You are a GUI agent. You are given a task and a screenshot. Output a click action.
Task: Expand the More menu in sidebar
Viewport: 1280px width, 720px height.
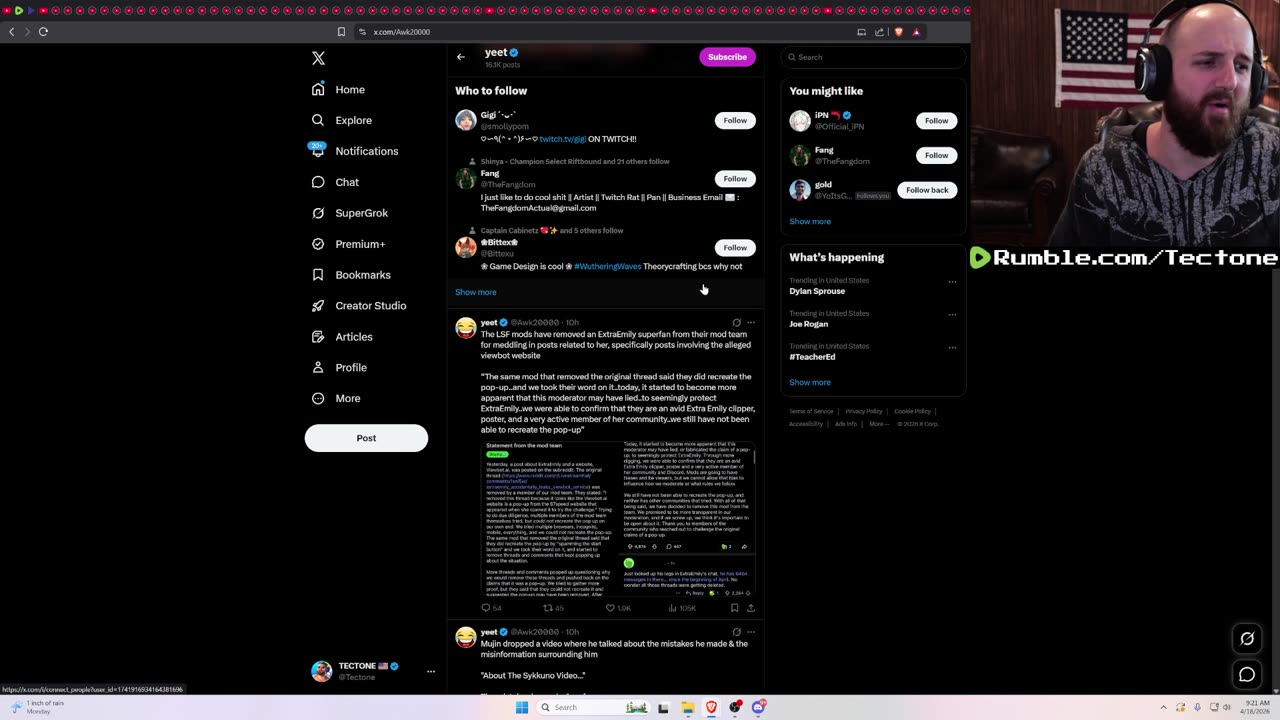tap(336, 398)
